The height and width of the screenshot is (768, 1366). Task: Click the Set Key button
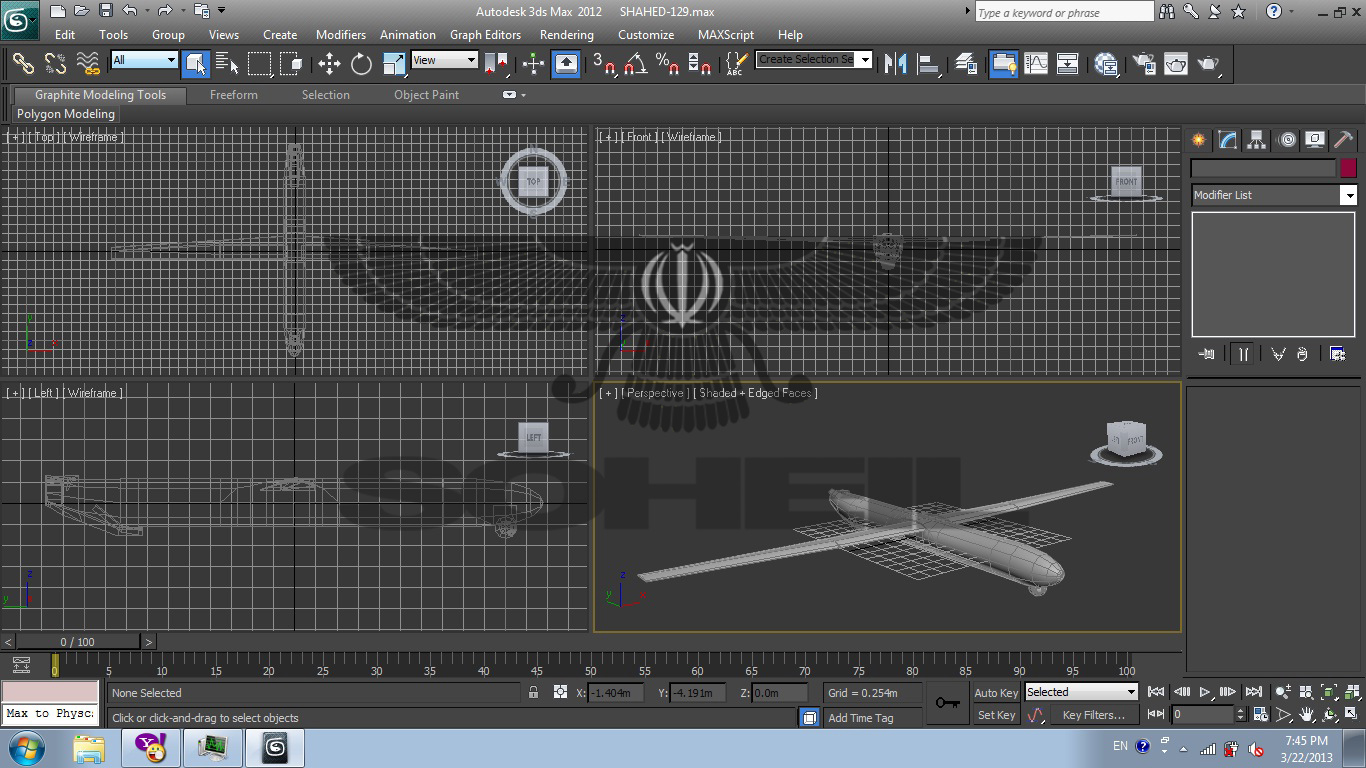point(996,715)
